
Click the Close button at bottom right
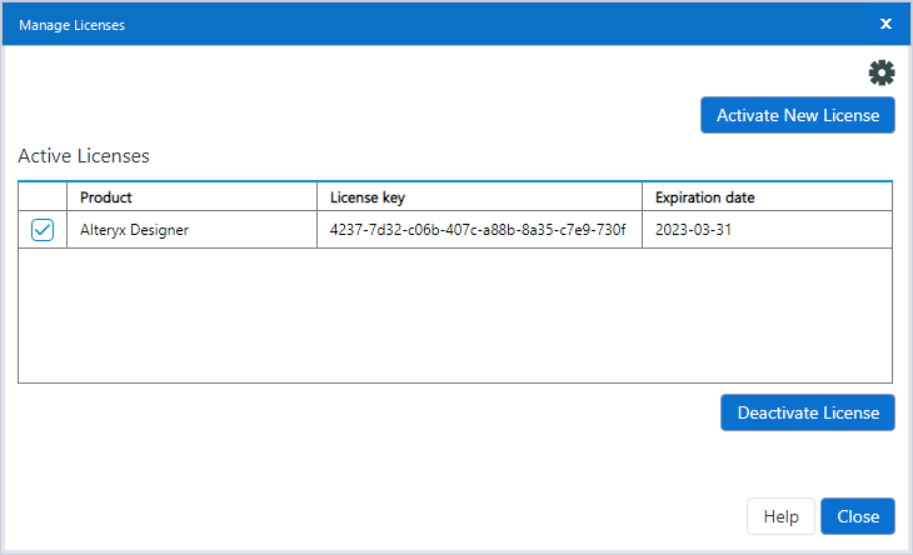(x=857, y=516)
